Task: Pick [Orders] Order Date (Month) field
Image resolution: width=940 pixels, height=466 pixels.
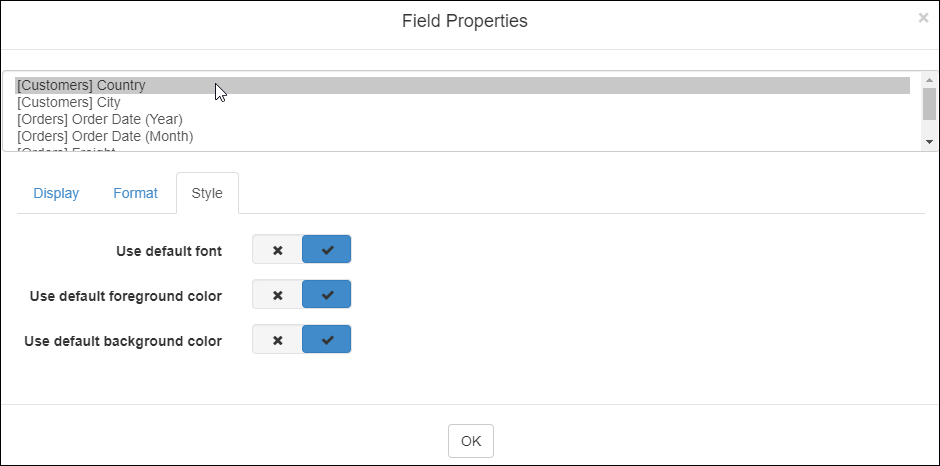Action: click(x=105, y=136)
